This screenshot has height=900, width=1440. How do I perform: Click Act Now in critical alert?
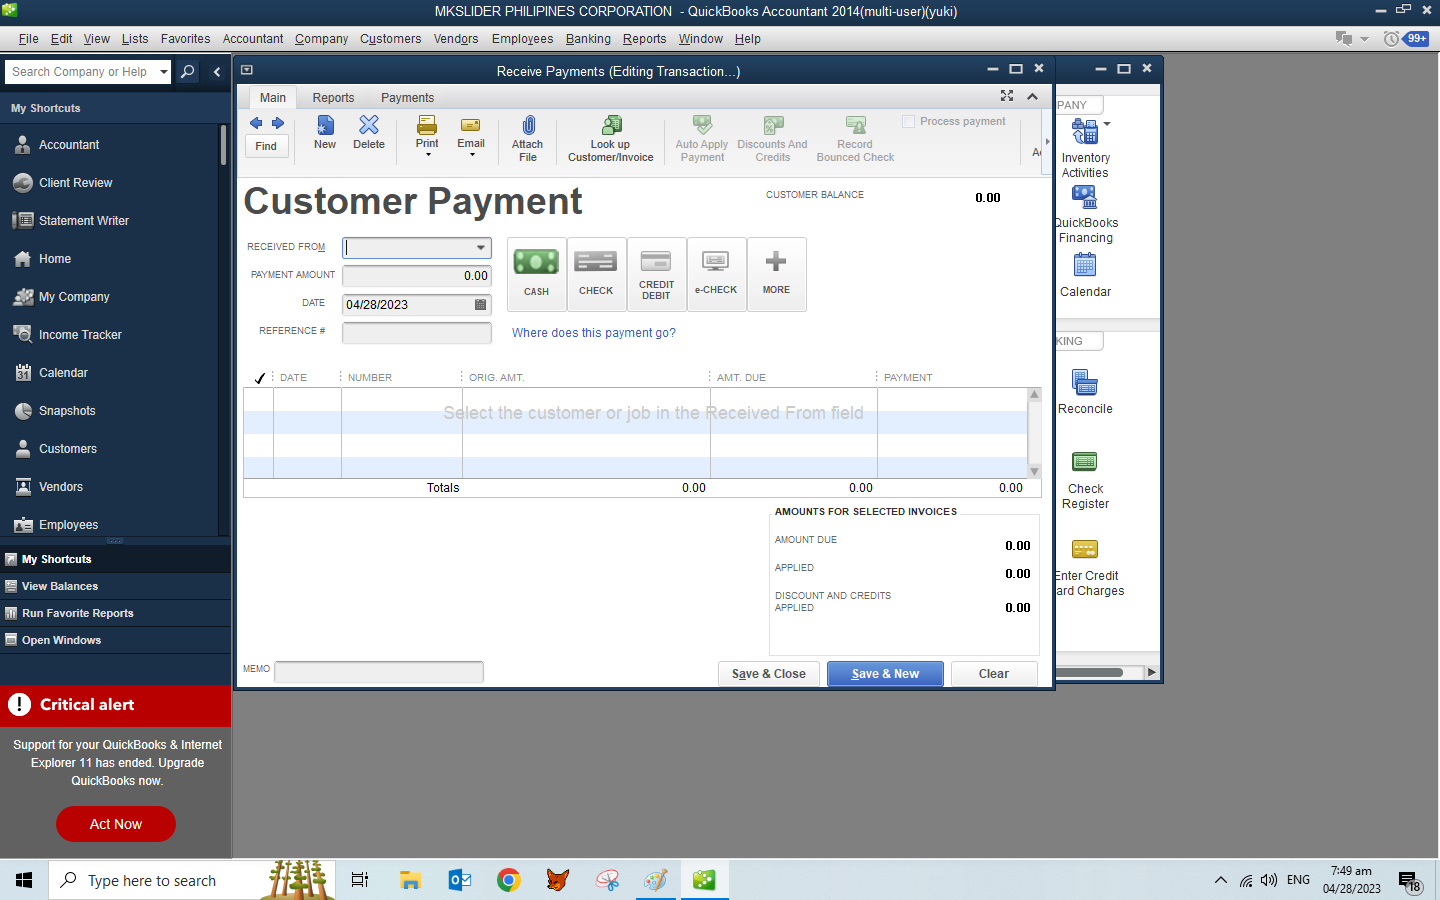116,824
